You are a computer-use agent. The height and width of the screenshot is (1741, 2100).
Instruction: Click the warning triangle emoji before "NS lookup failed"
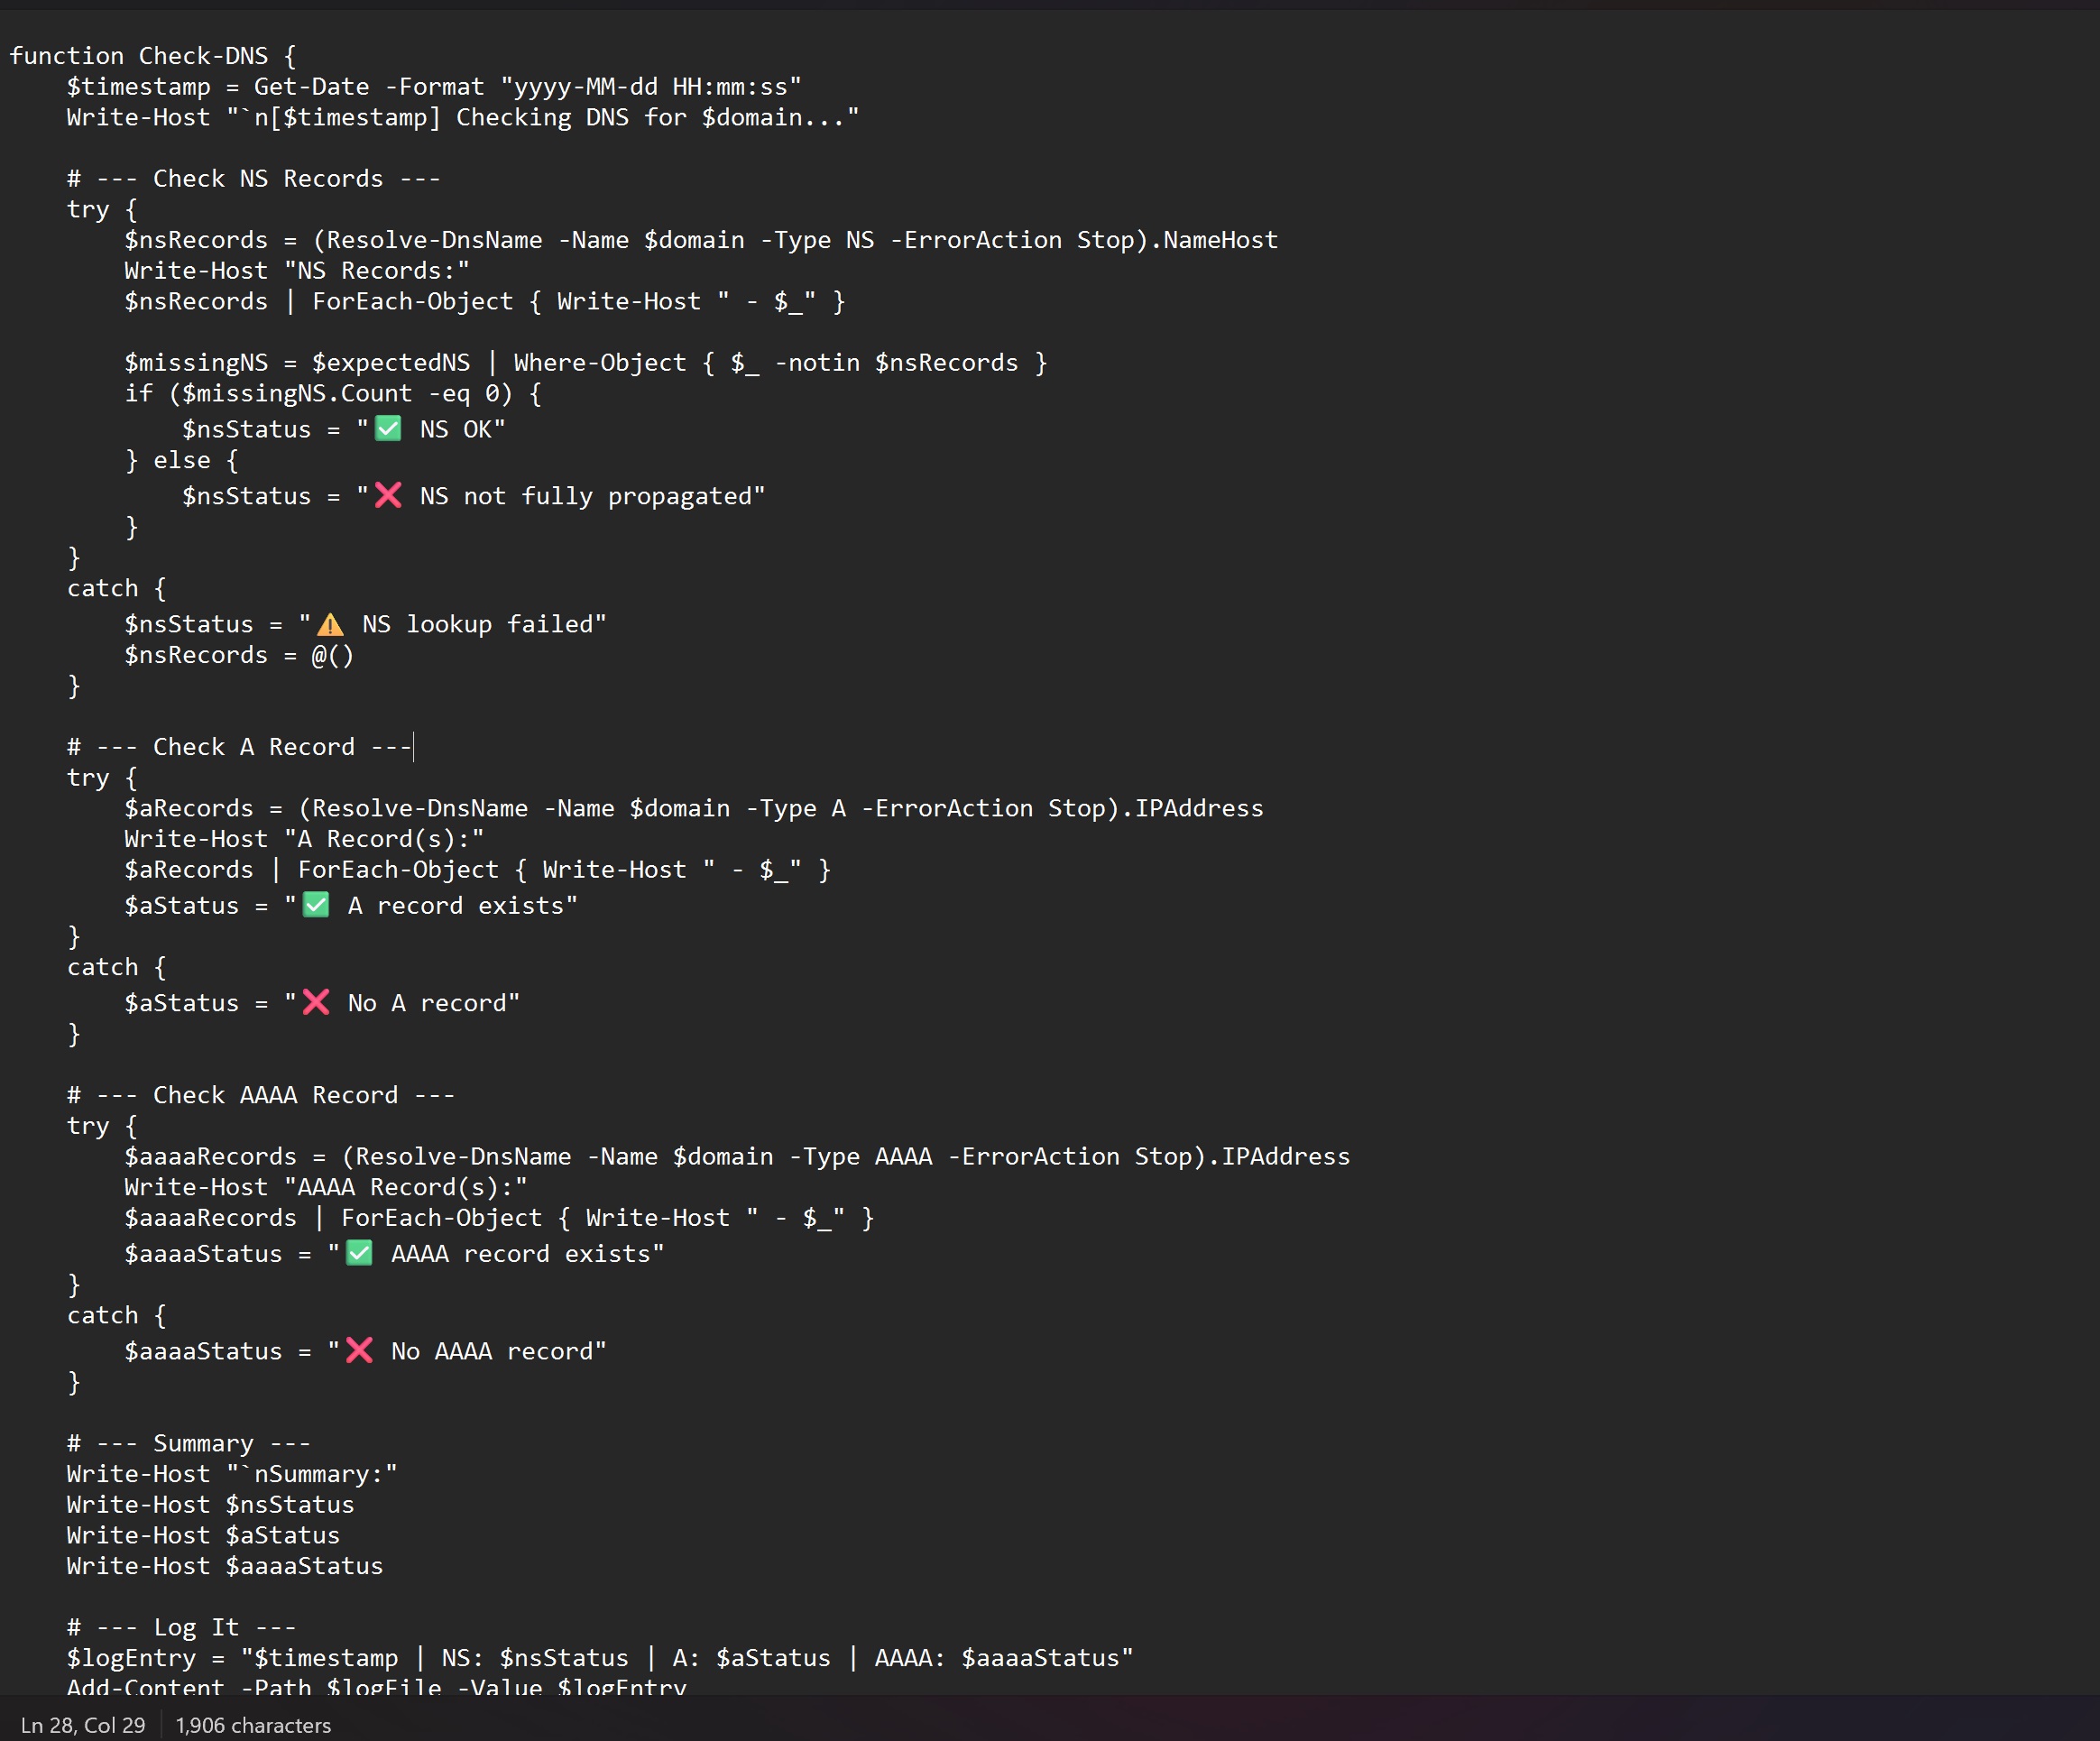click(330, 625)
